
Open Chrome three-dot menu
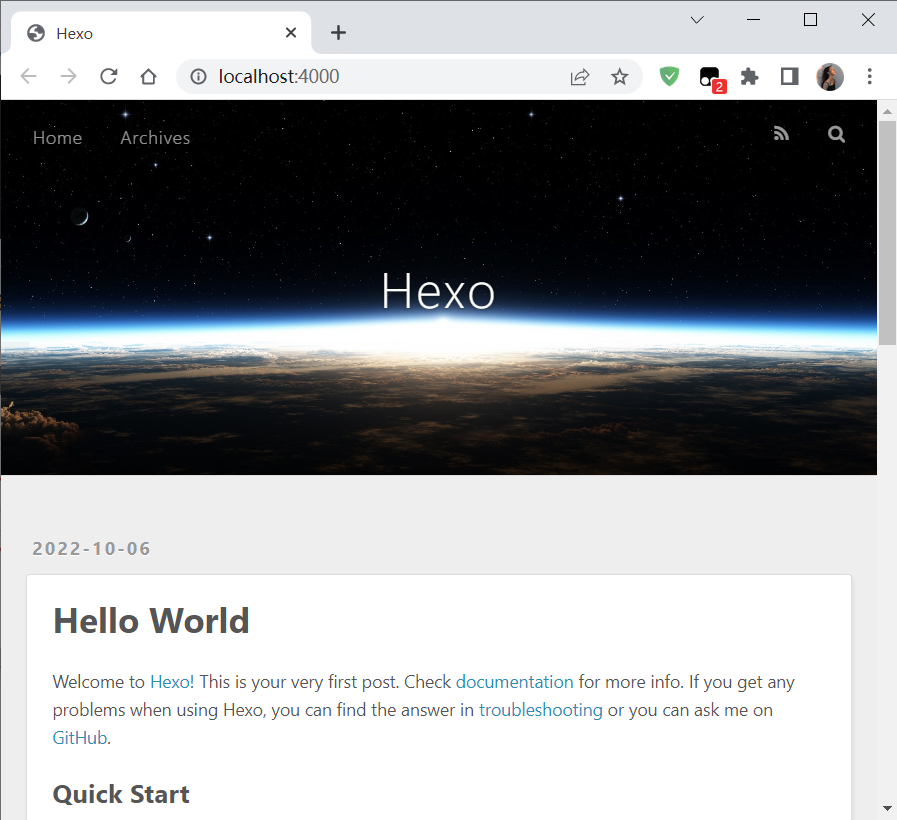coord(869,76)
